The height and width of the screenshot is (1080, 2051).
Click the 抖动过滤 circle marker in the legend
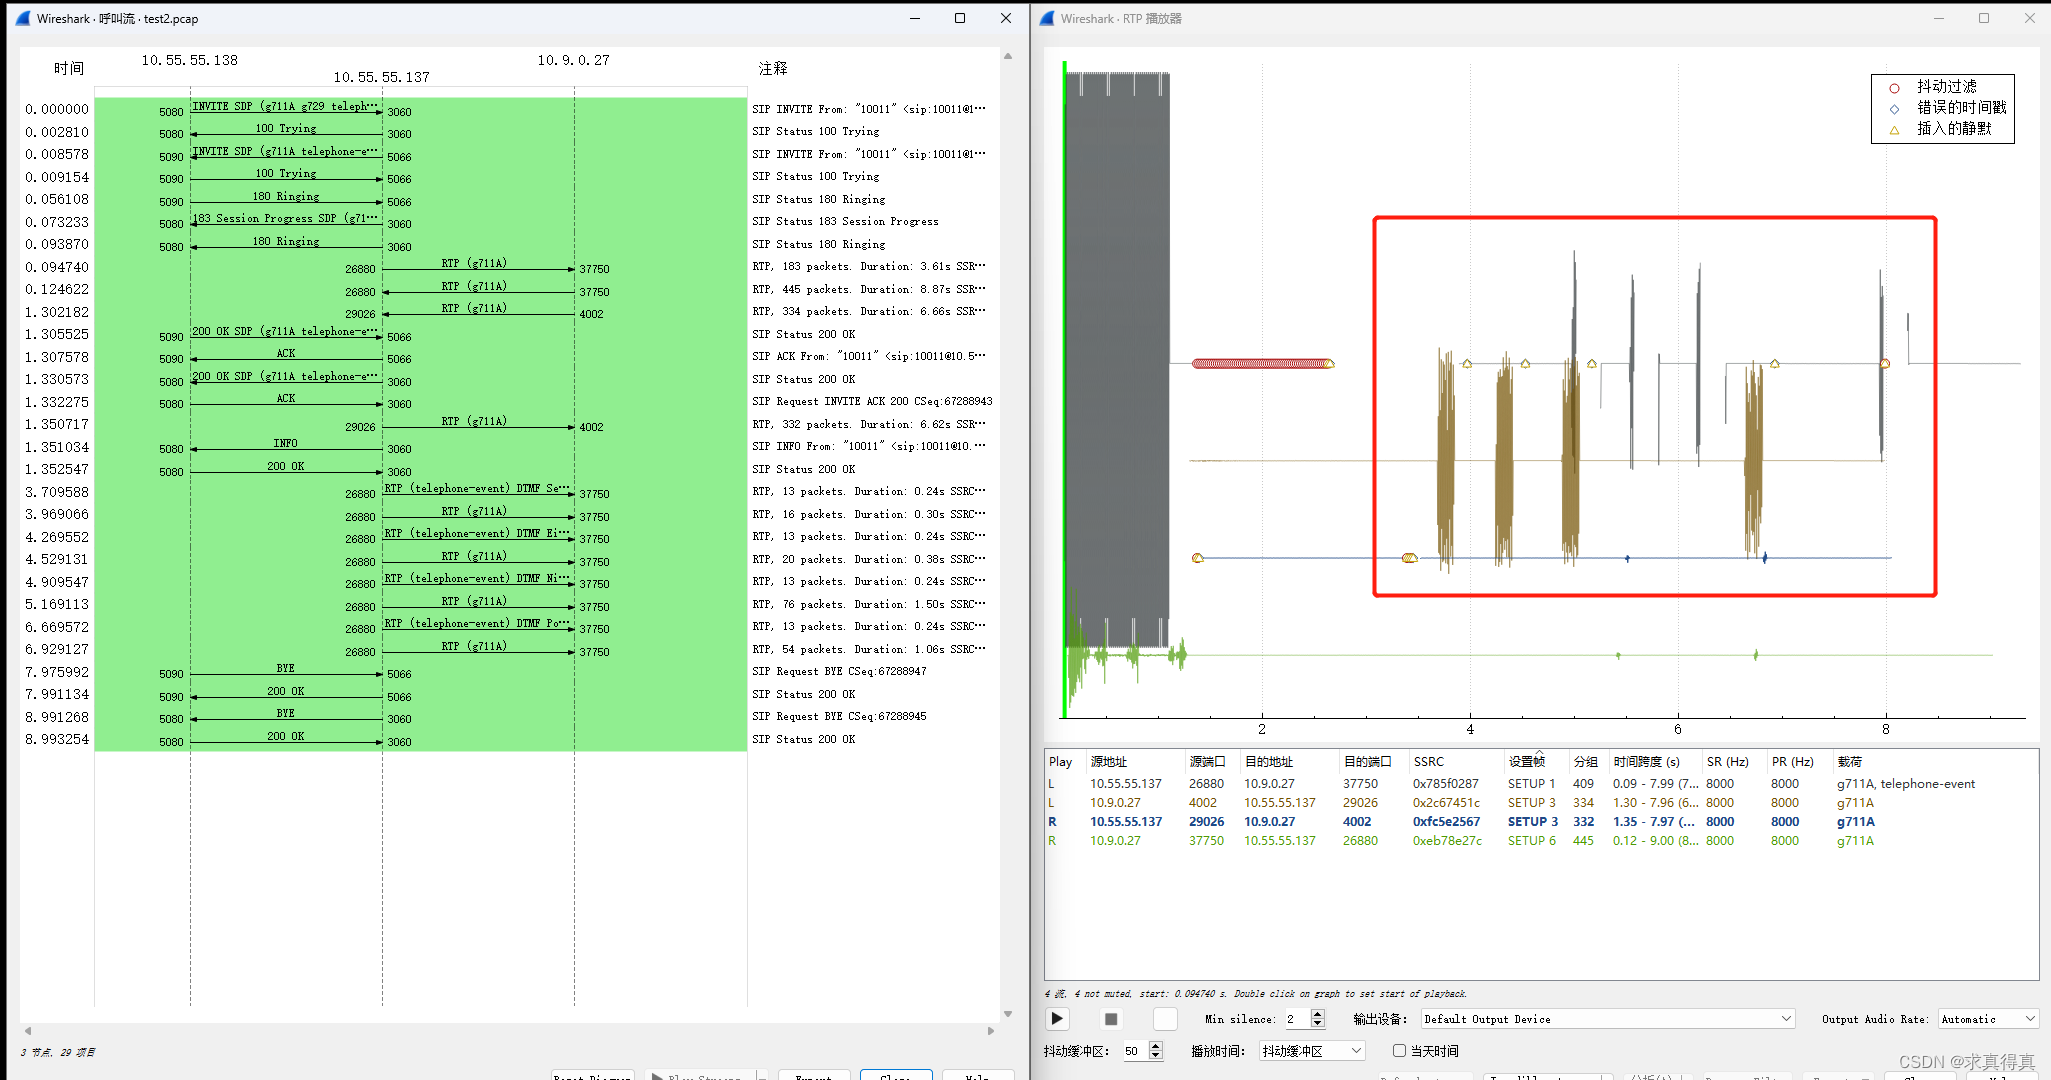1895,87
